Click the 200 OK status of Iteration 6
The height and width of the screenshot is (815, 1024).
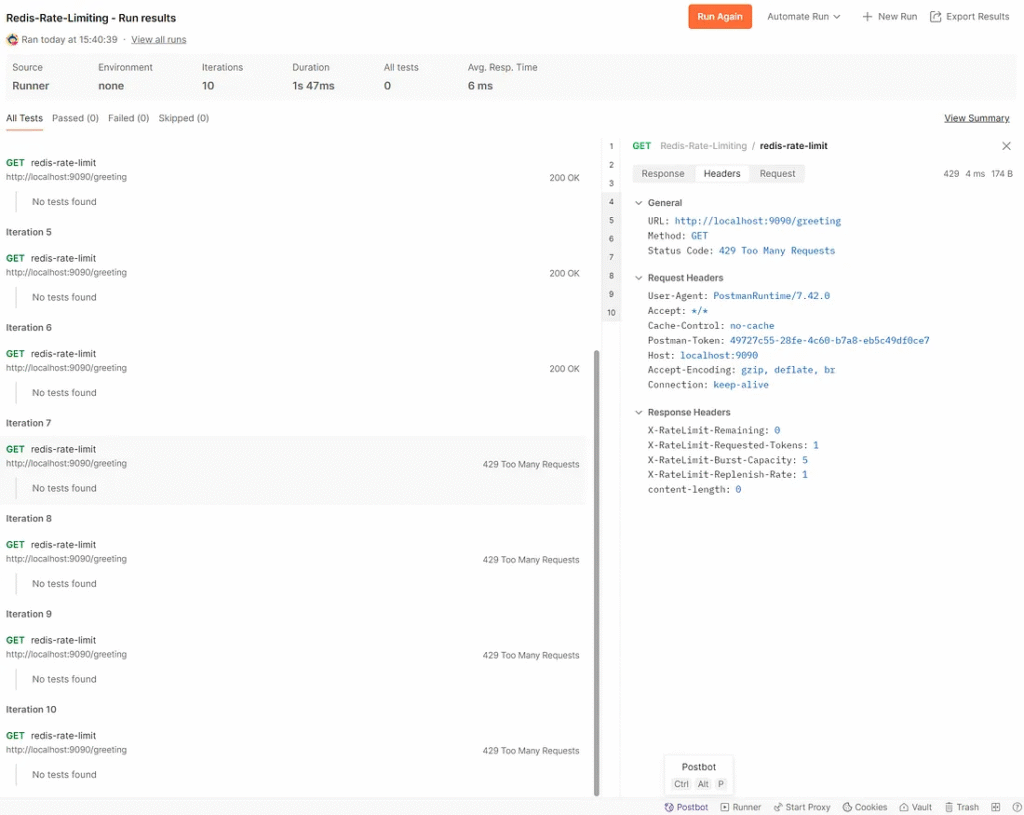point(564,369)
